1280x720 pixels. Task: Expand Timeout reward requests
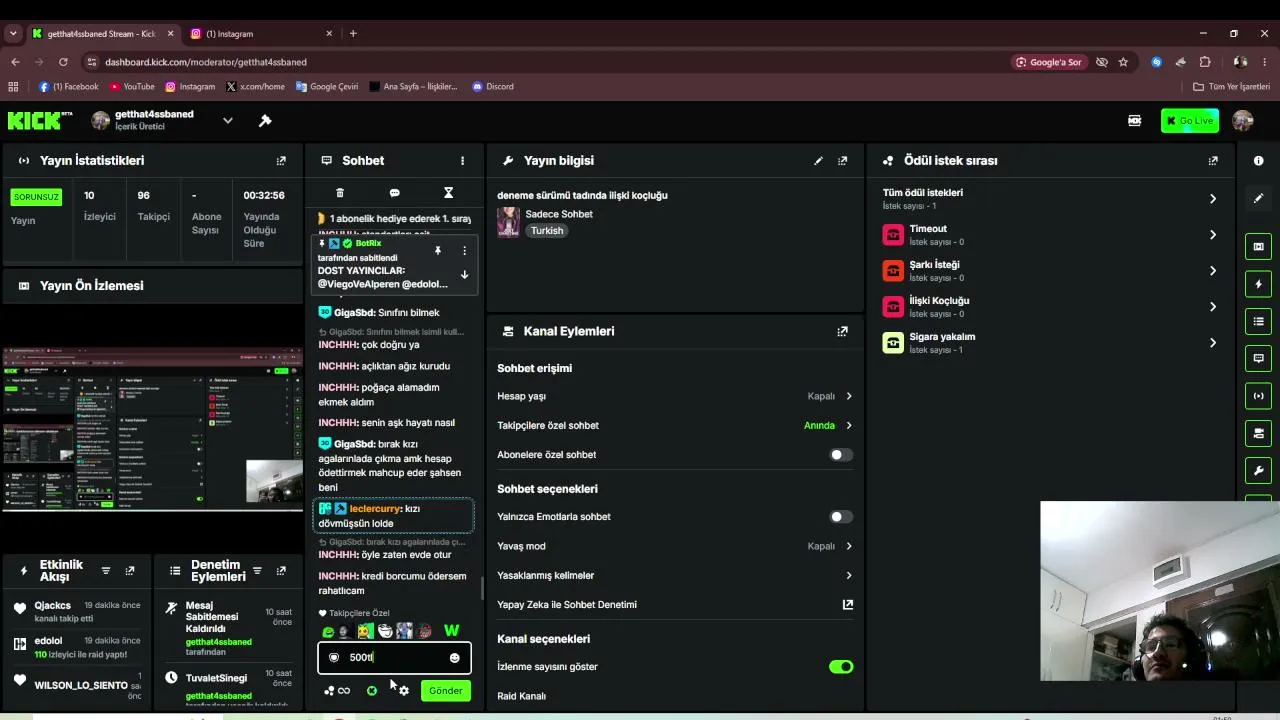[x=1213, y=235]
